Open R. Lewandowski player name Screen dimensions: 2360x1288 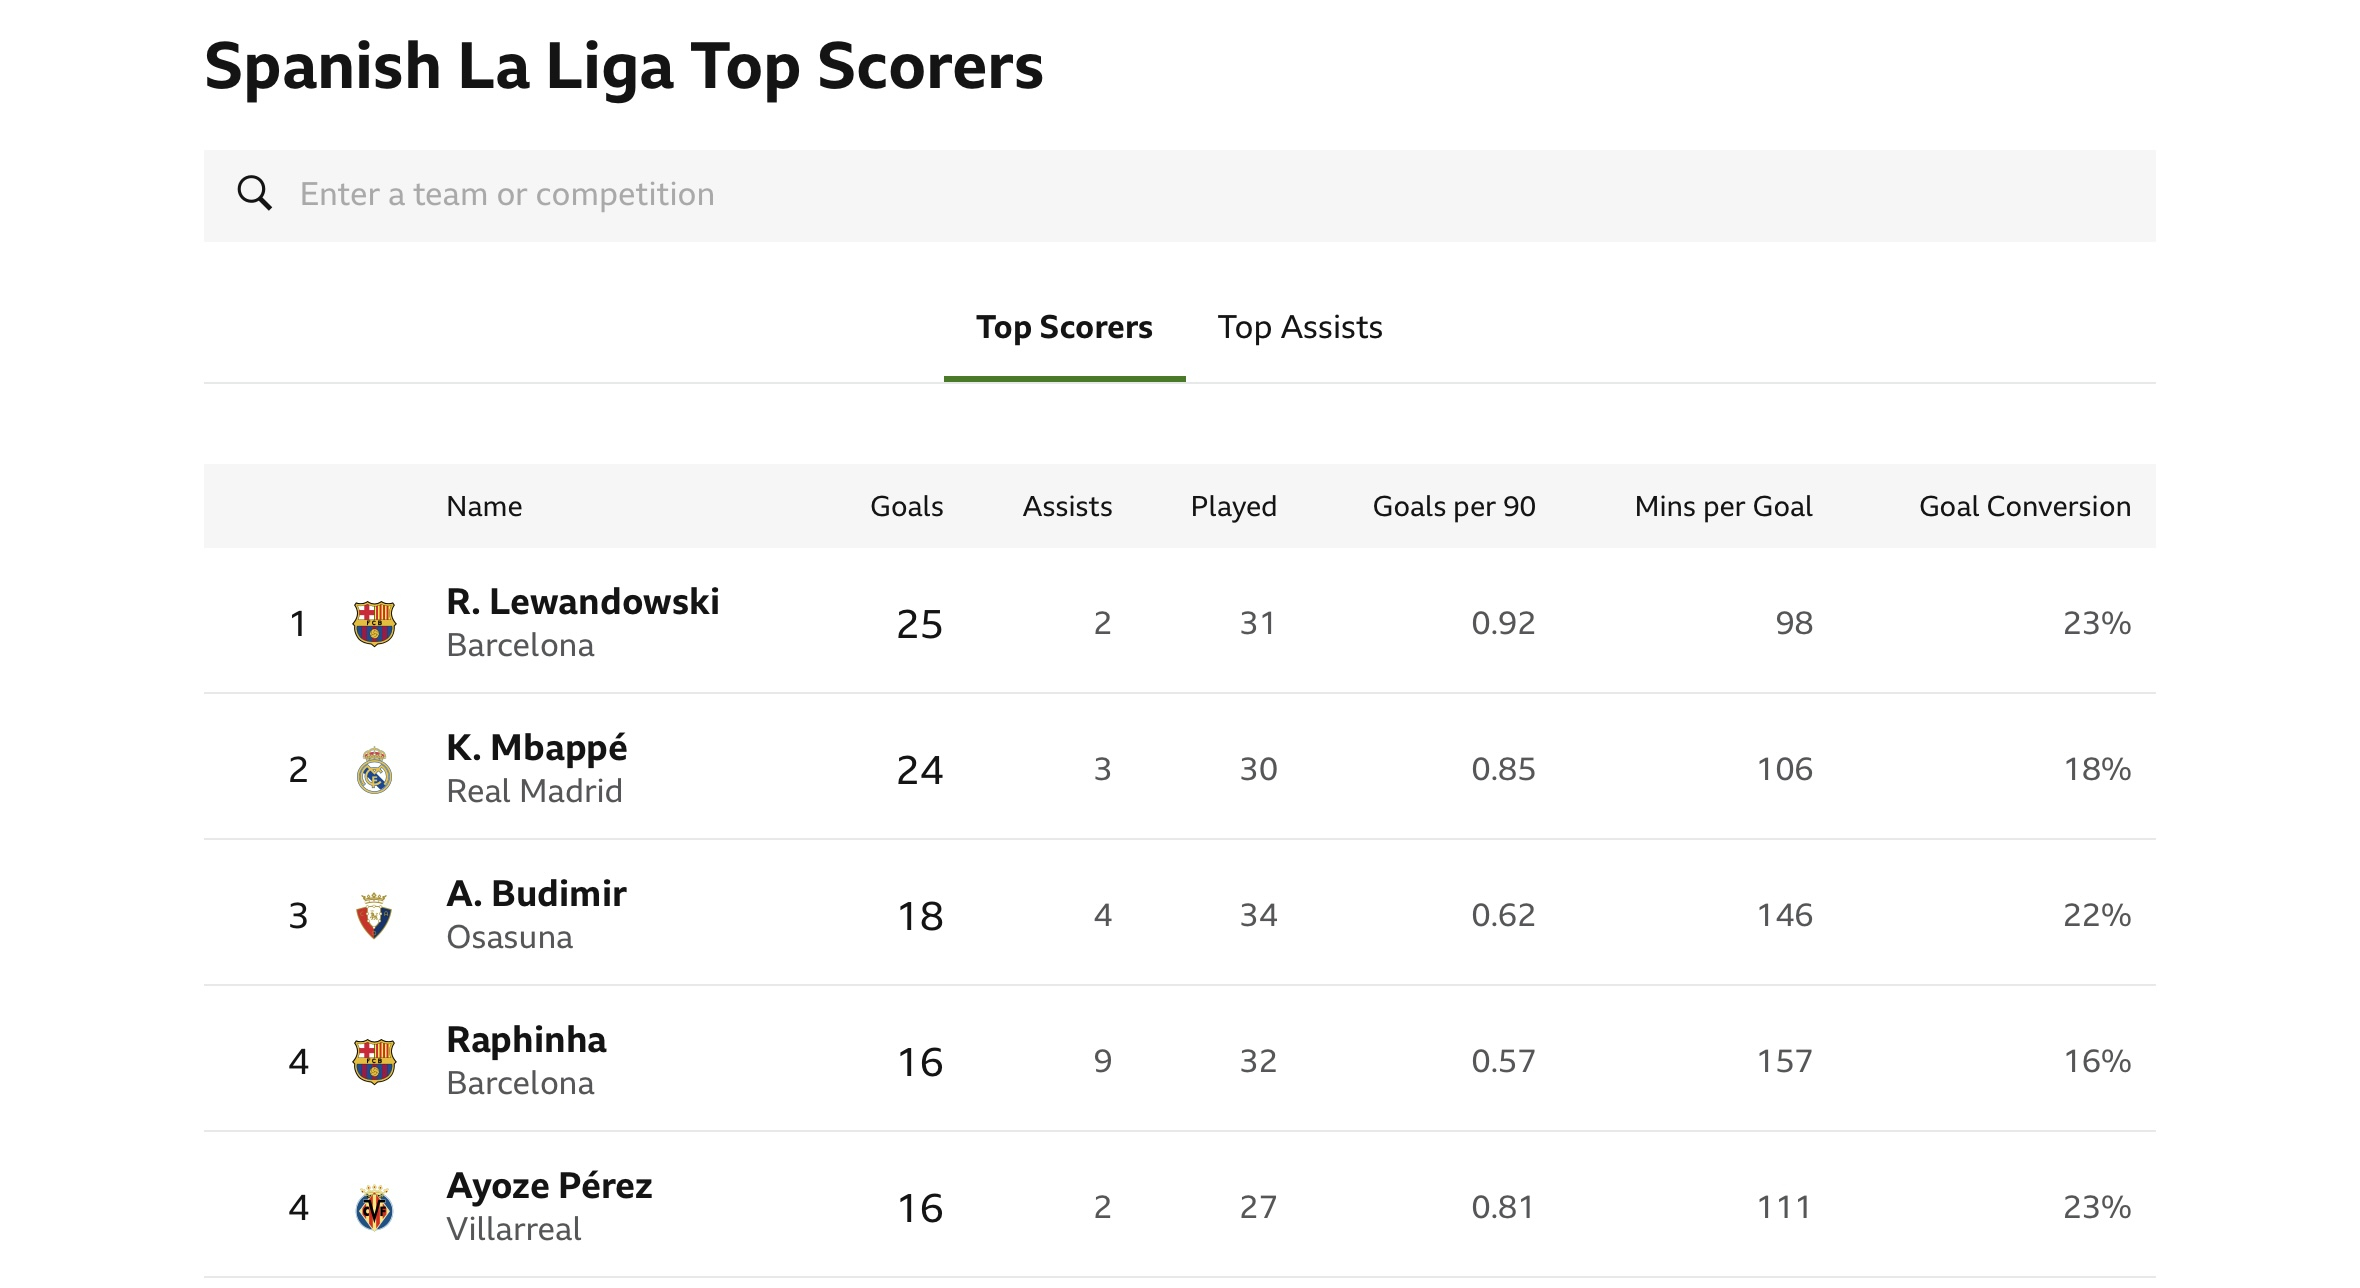point(582,601)
